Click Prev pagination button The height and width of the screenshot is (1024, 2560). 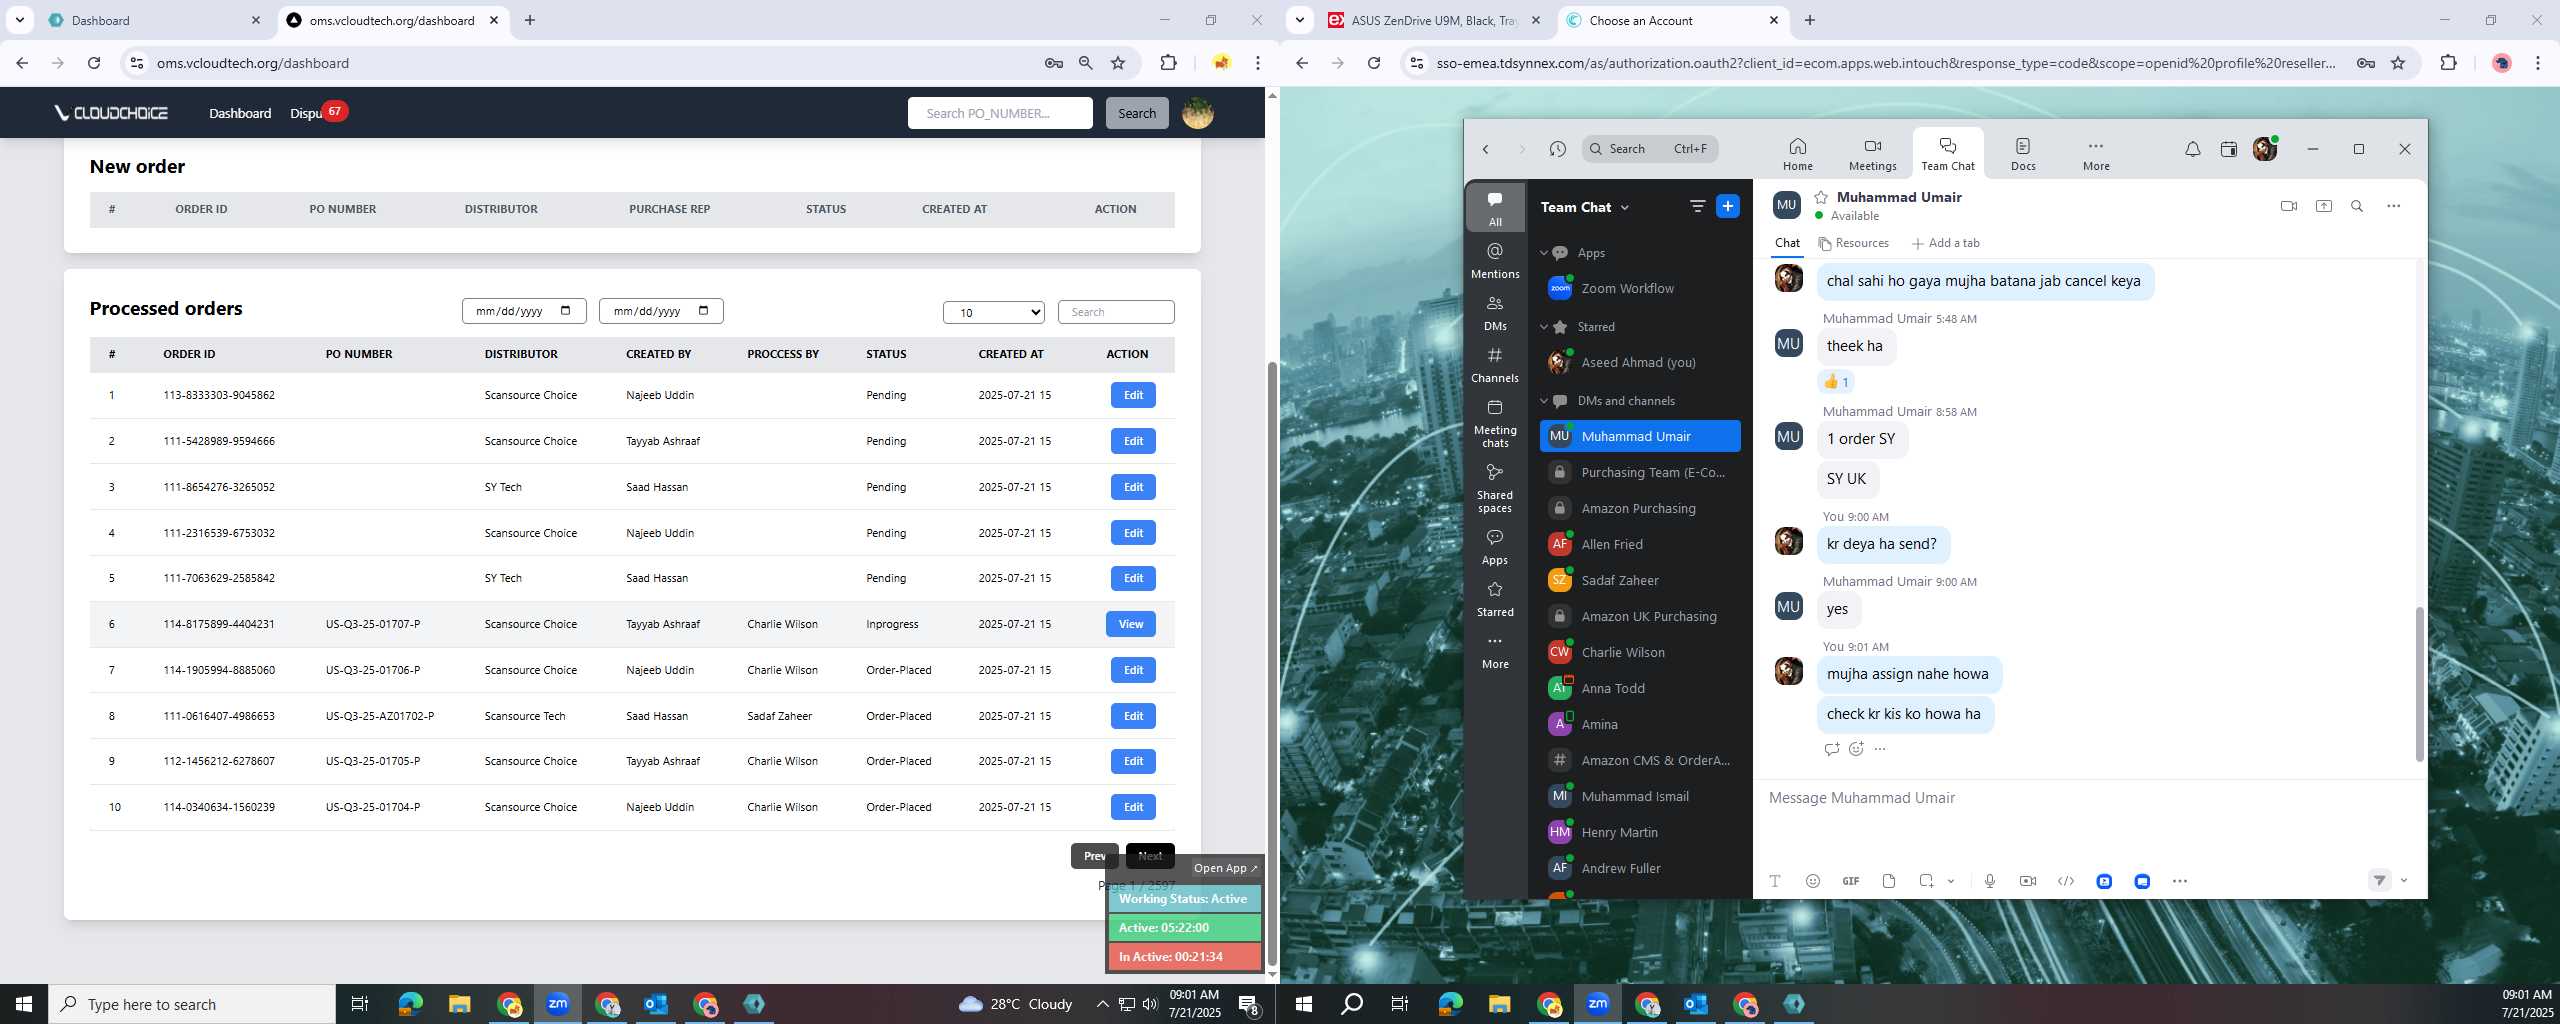(x=1095, y=856)
